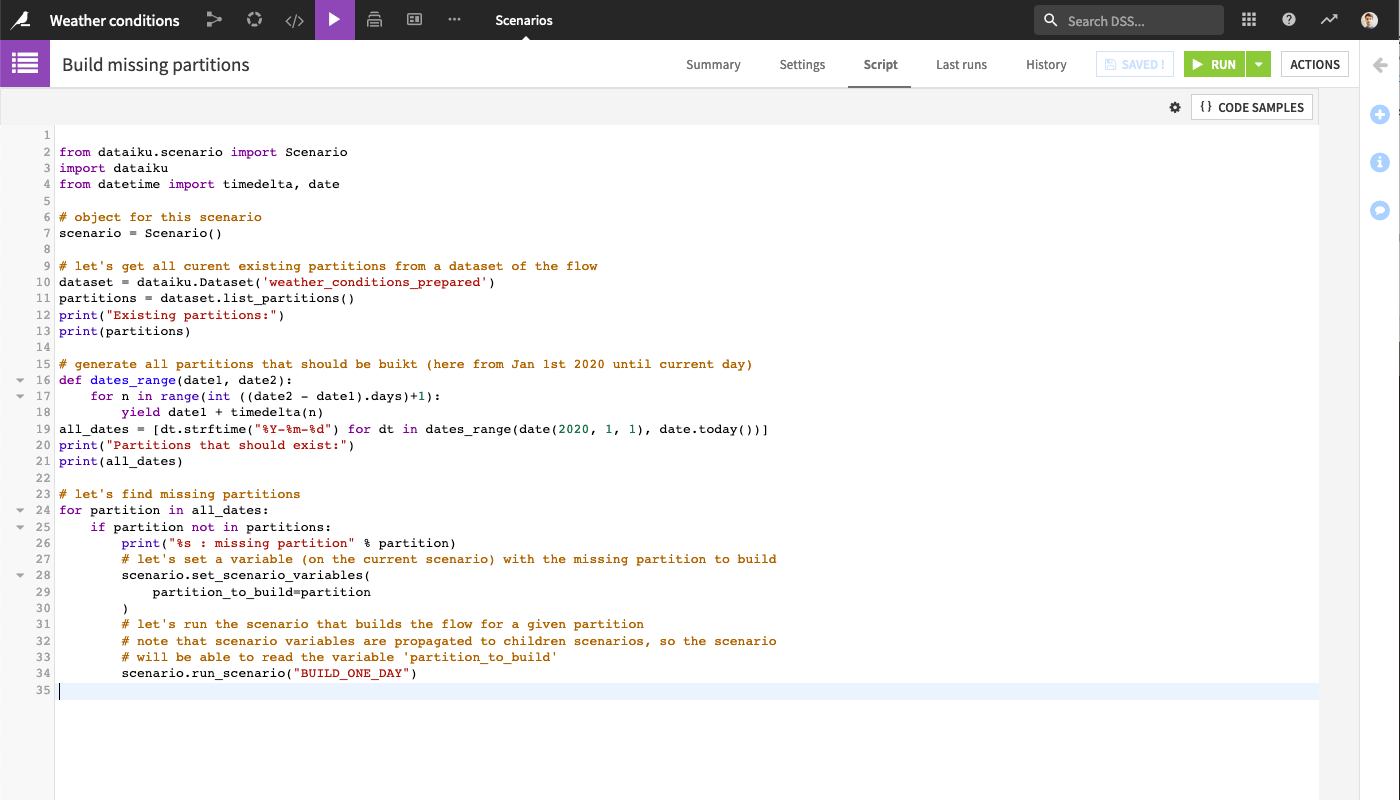1400x800 pixels.
Task: Open the discussions chat bubble icon
Action: (1380, 210)
